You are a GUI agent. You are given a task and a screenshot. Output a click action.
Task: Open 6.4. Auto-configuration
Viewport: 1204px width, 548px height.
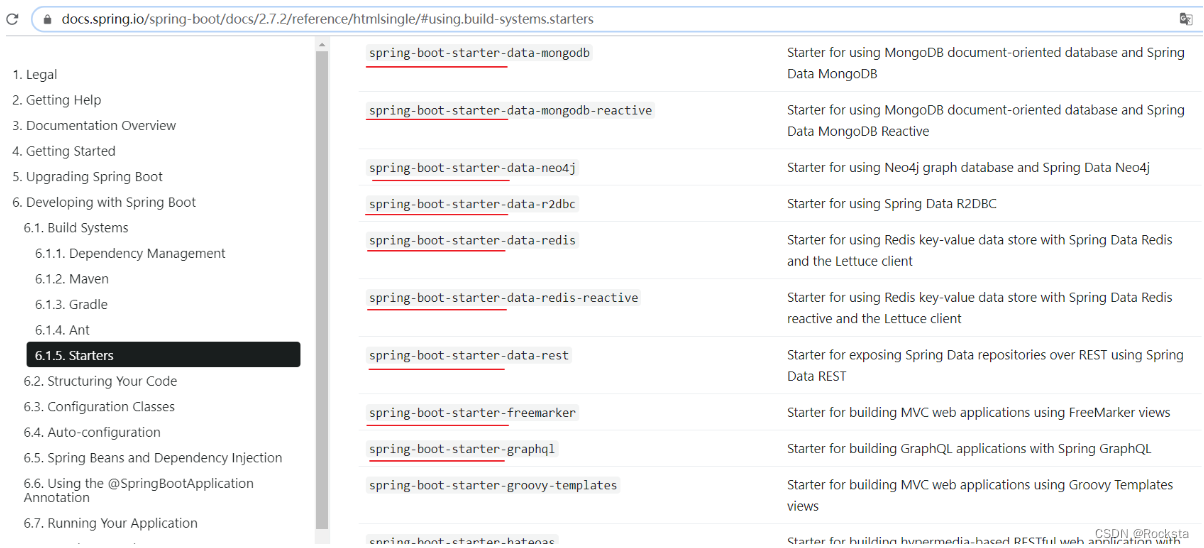[x=92, y=432]
